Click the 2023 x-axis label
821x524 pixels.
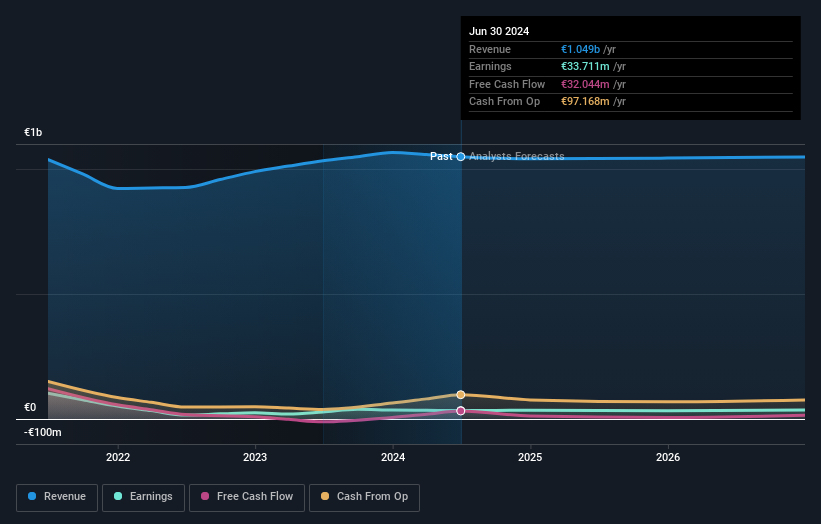point(255,457)
